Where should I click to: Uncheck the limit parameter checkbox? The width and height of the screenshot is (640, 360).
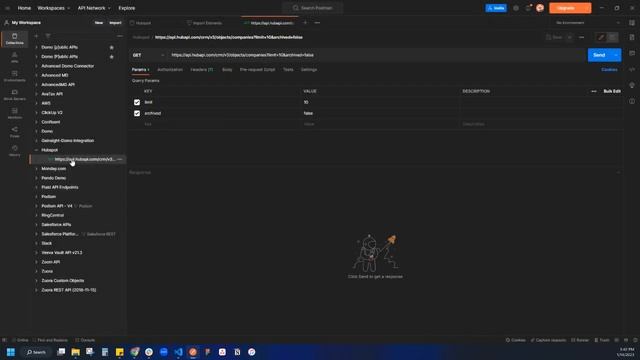(x=137, y=102)
